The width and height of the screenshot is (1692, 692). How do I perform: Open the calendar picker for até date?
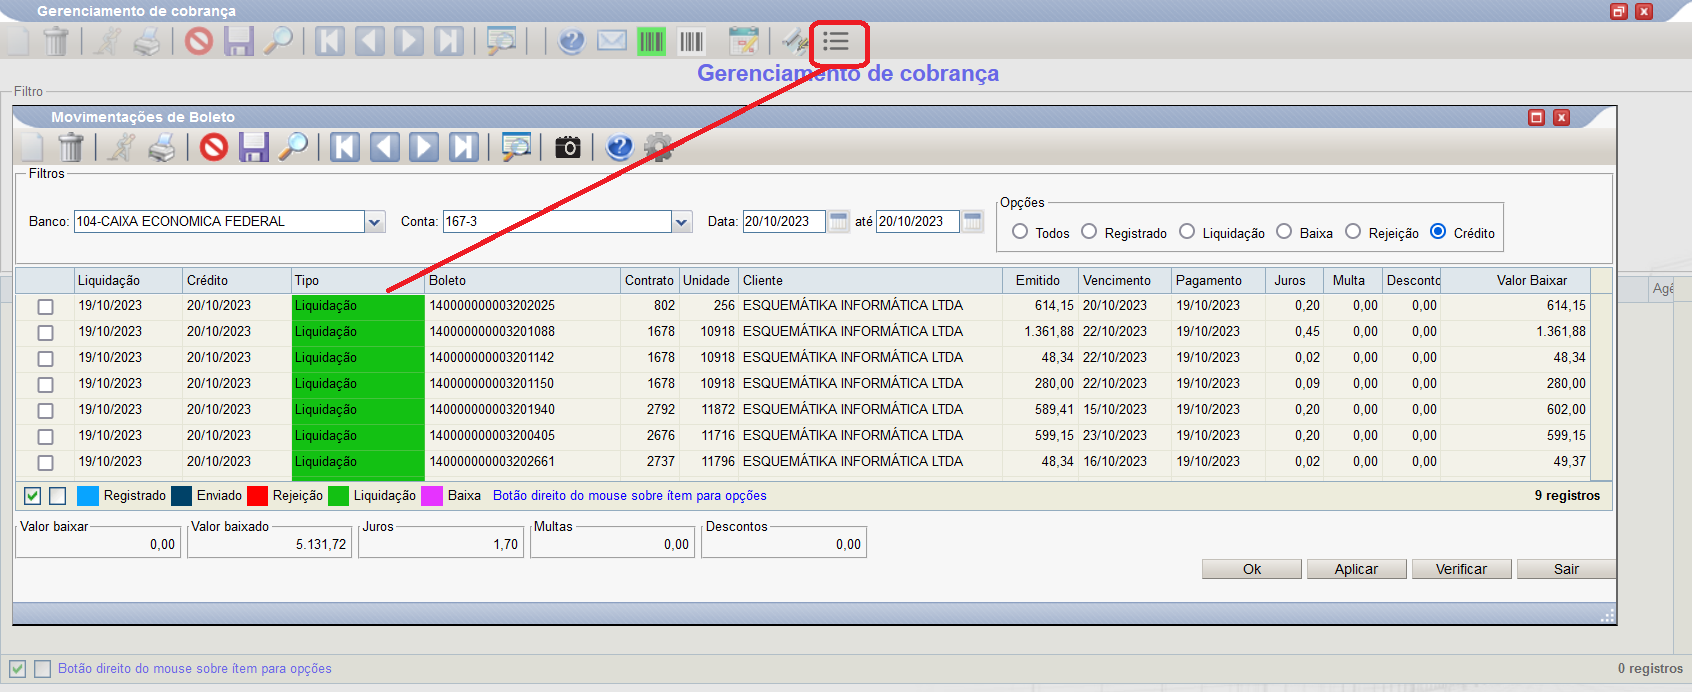point(972,221)
